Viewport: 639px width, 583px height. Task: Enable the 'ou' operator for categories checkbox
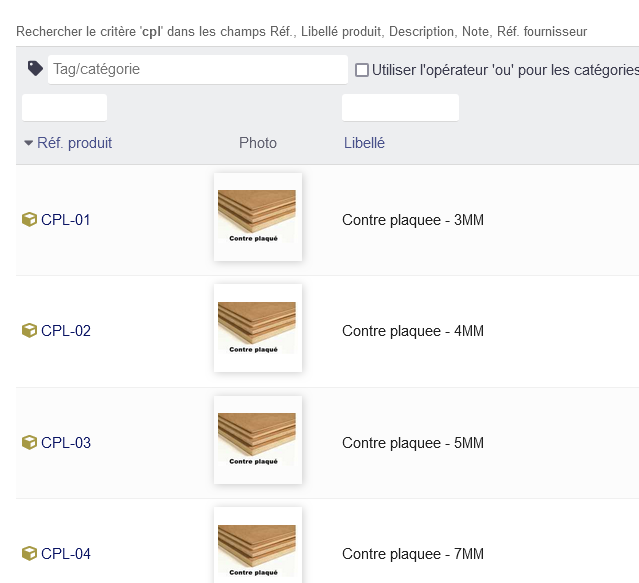pyautogui.click(x=362, y=70)
